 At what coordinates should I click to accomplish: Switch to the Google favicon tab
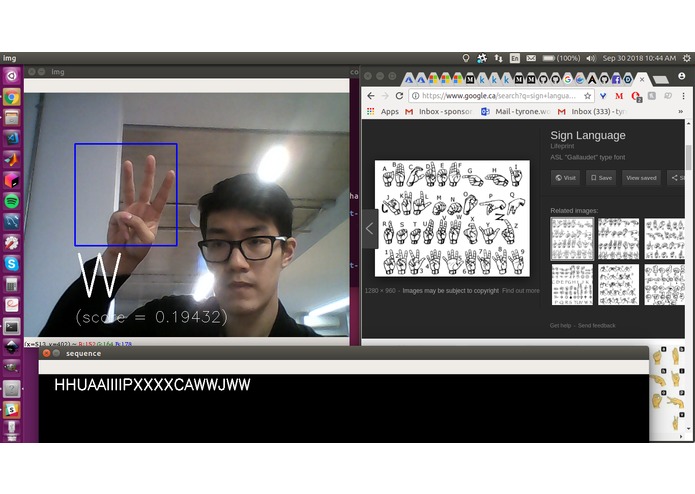pyautogui.click(x=567, y=80)
